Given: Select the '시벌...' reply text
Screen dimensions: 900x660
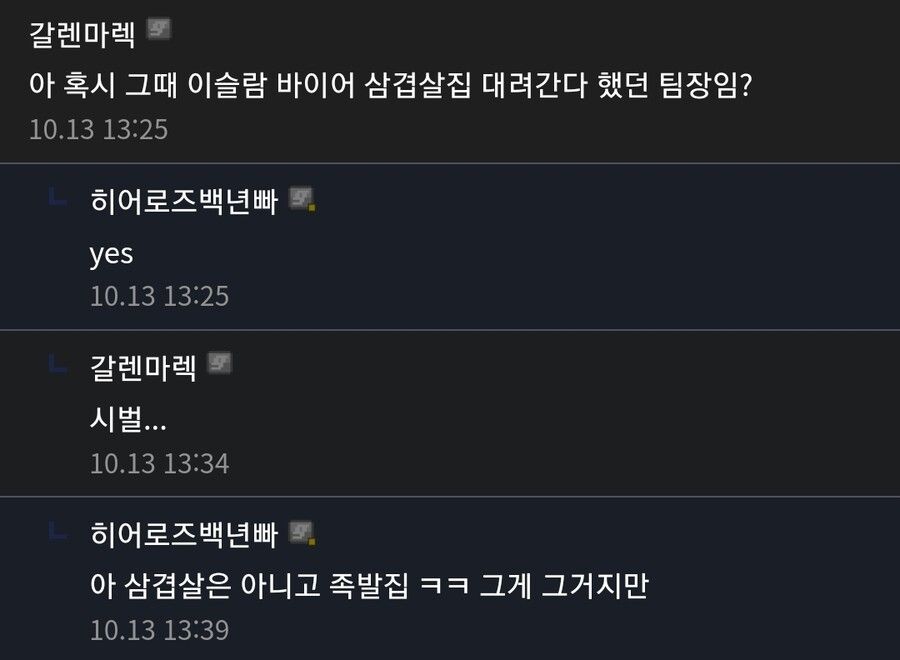Looking at the screenshot, I should [128, 420].
